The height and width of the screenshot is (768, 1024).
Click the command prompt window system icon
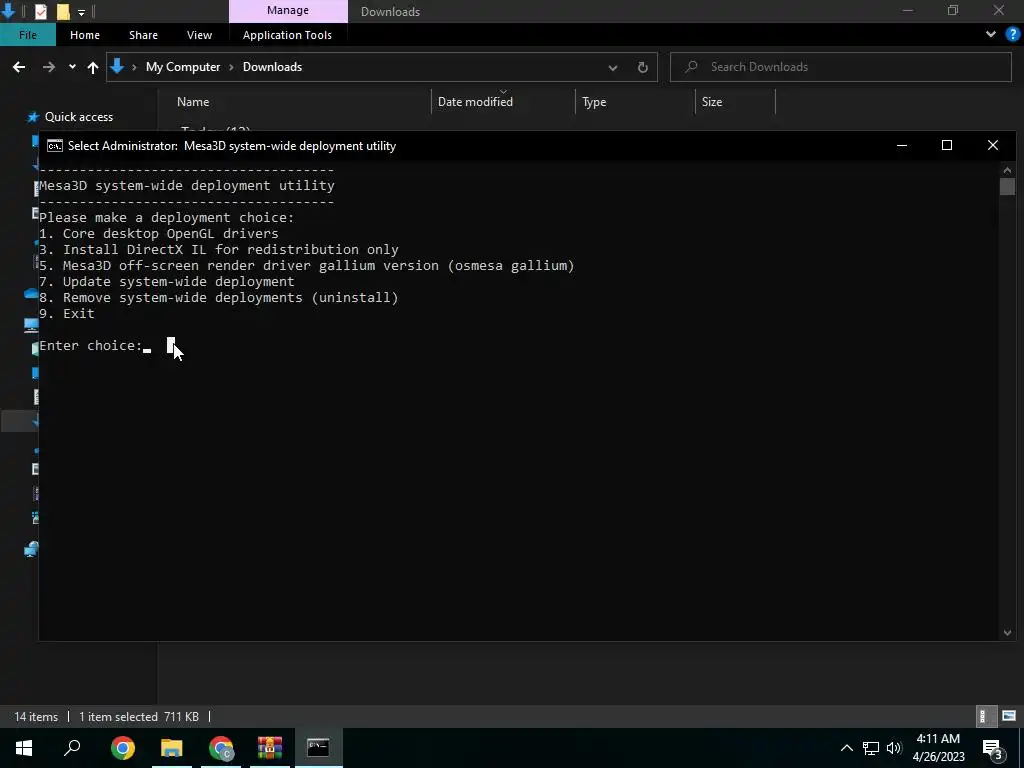tap(55, 146)
